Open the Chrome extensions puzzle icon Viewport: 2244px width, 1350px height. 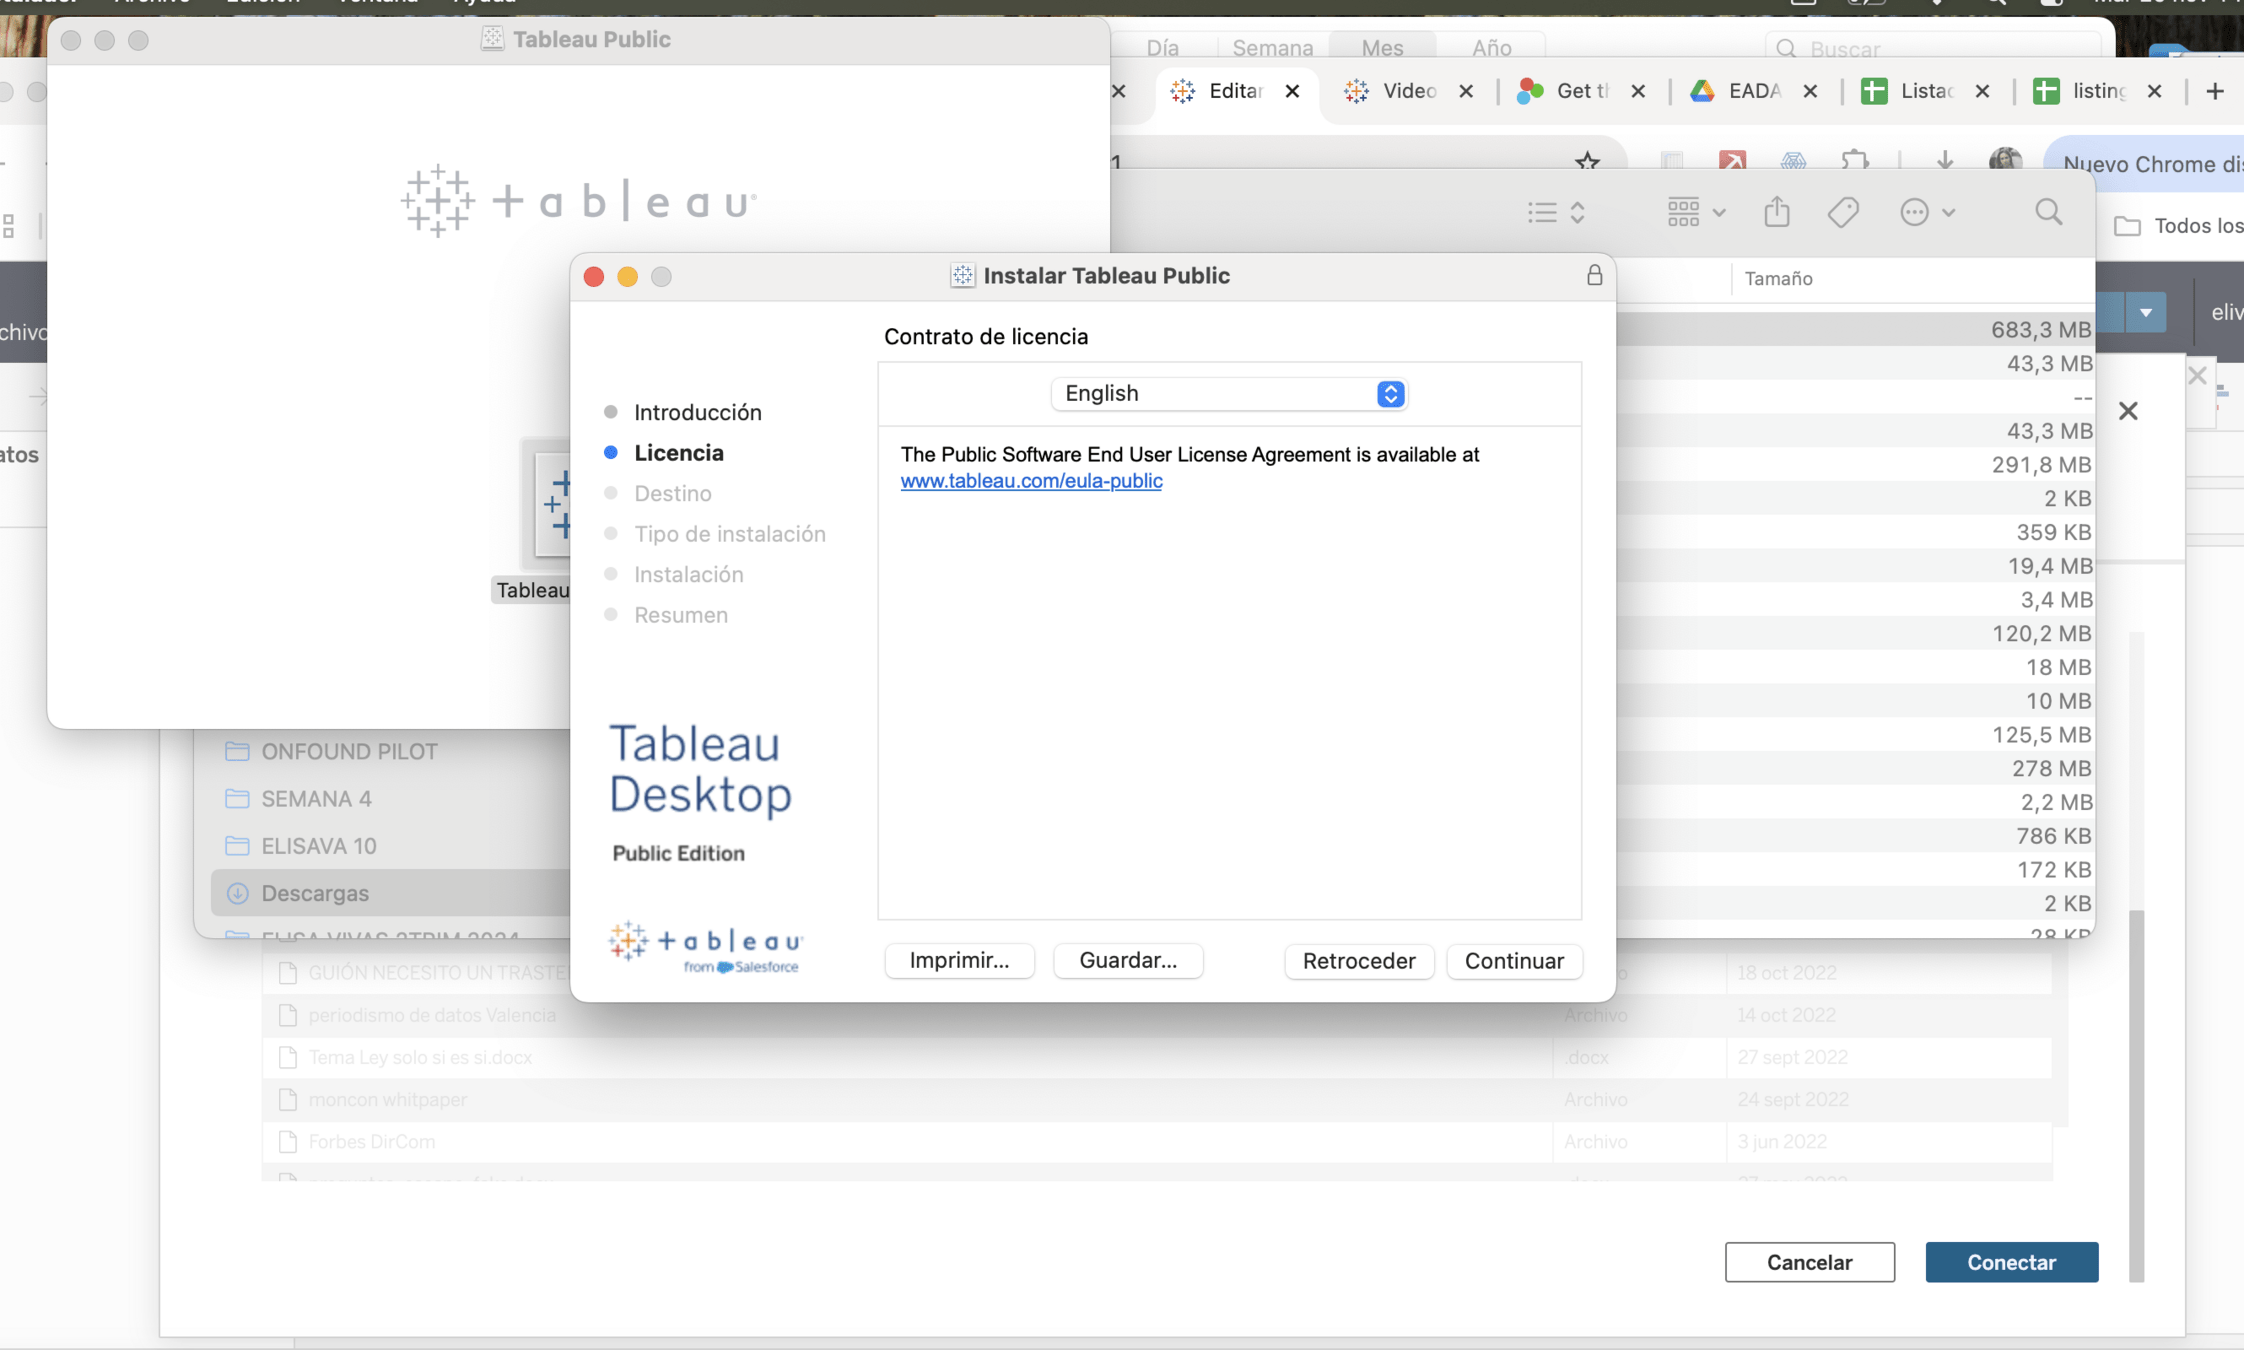[x=1855, y=161]
